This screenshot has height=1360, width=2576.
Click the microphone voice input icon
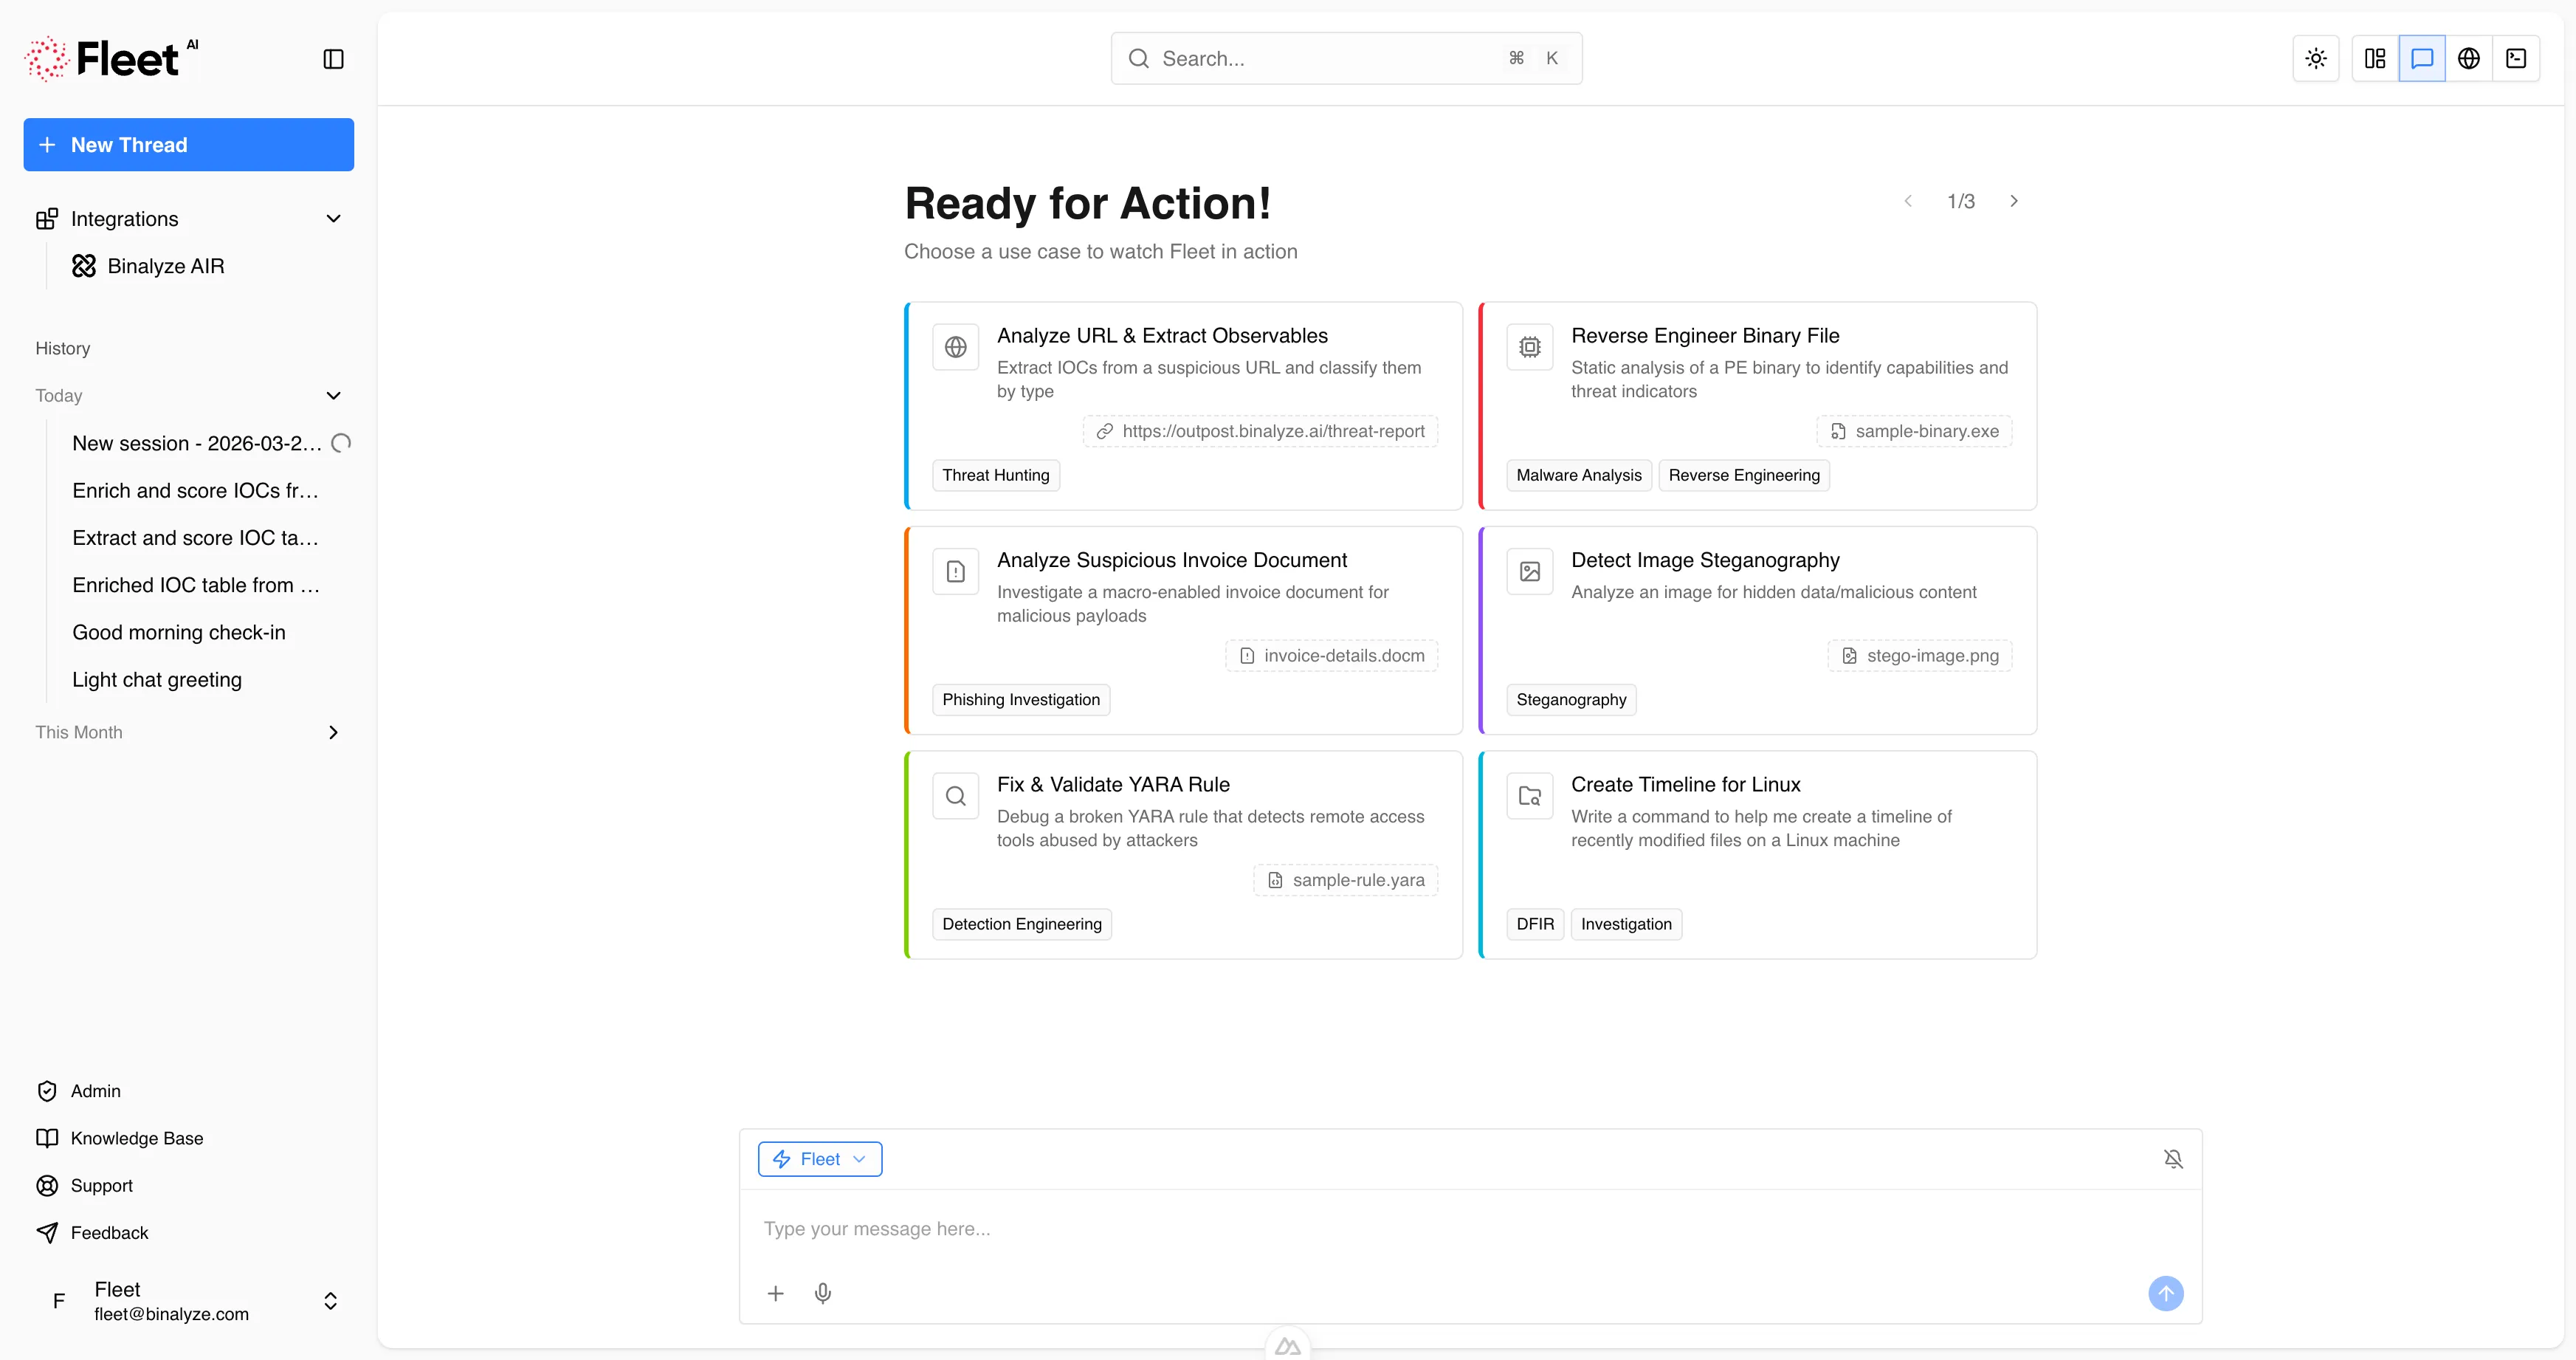823,1293
